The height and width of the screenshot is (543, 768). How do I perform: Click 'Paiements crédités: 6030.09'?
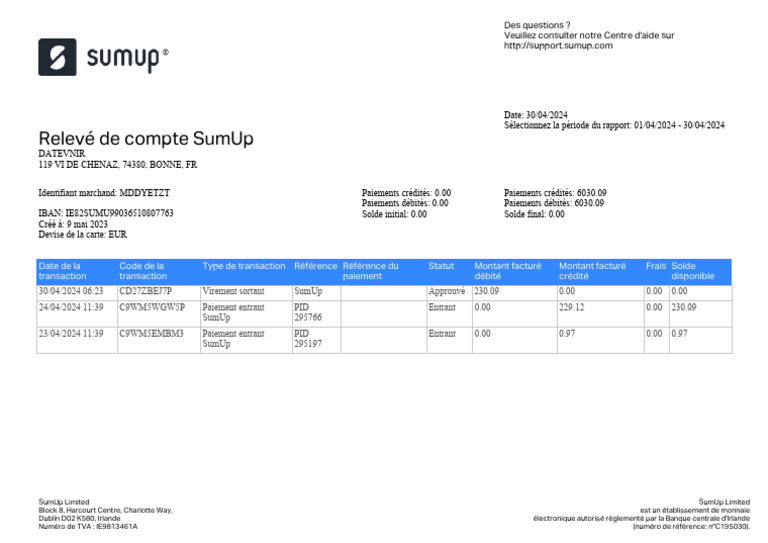tap(555, 193)
